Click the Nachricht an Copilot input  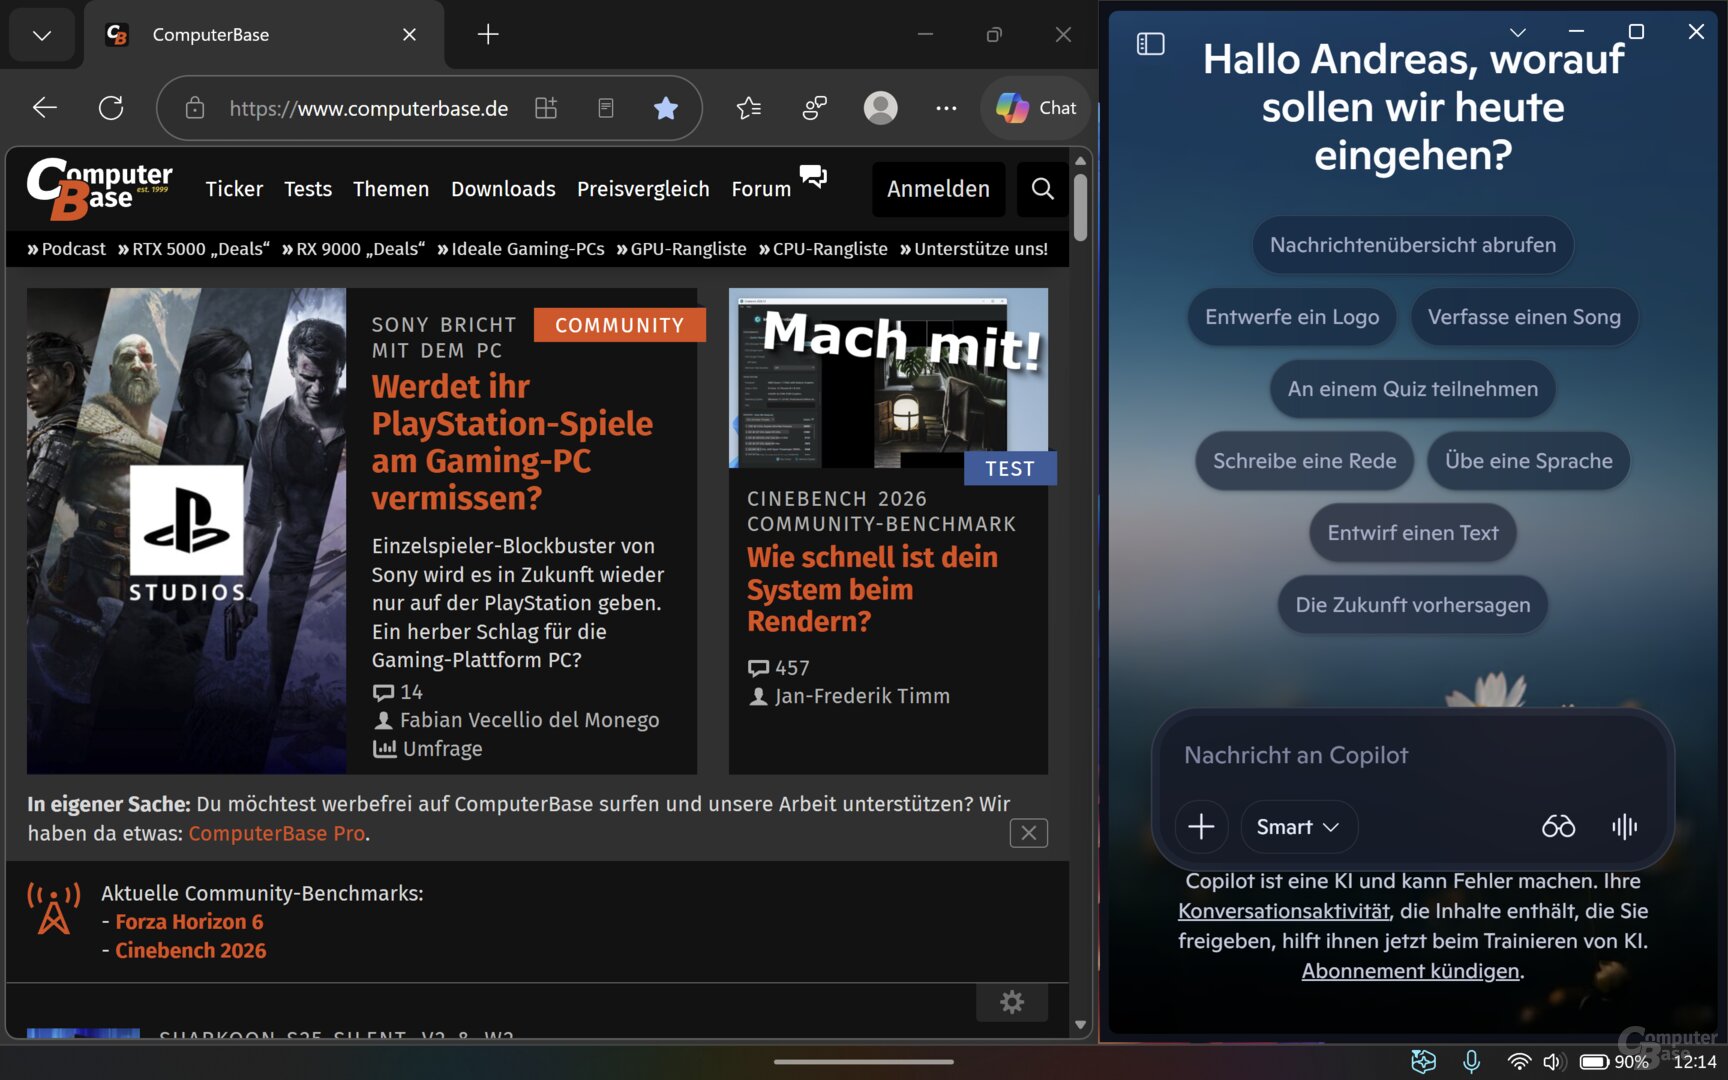pyautogui.click(x=1413, y=755)
